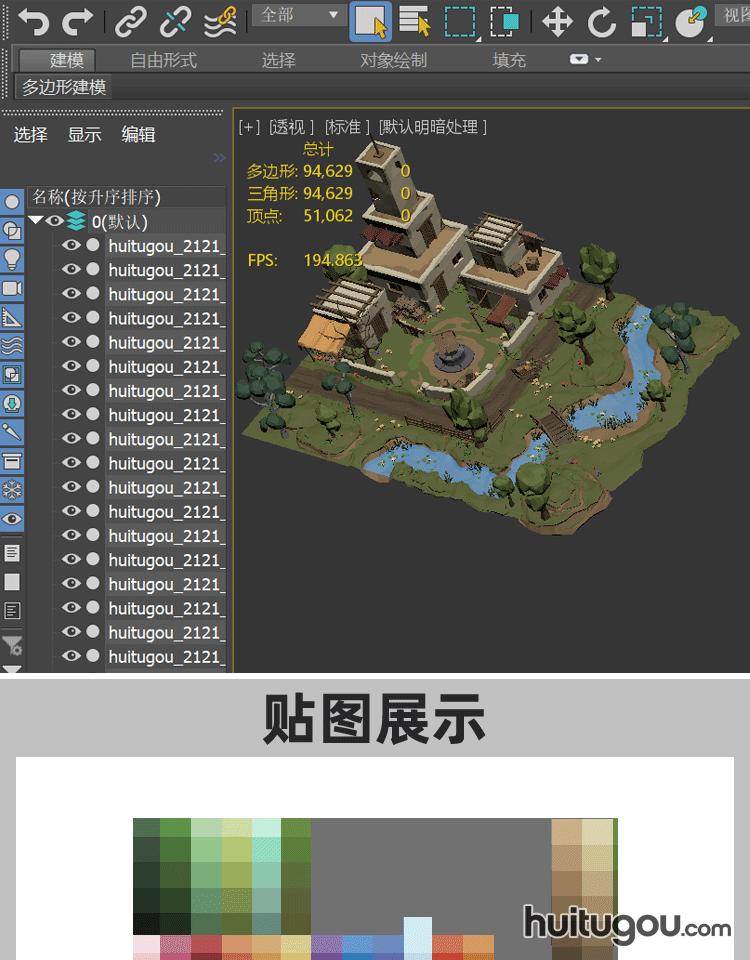The width and height of the screenshot is (750, 960).
Task: Collapse the 0(默认) layer tree arrow
Action: [36, 222]
